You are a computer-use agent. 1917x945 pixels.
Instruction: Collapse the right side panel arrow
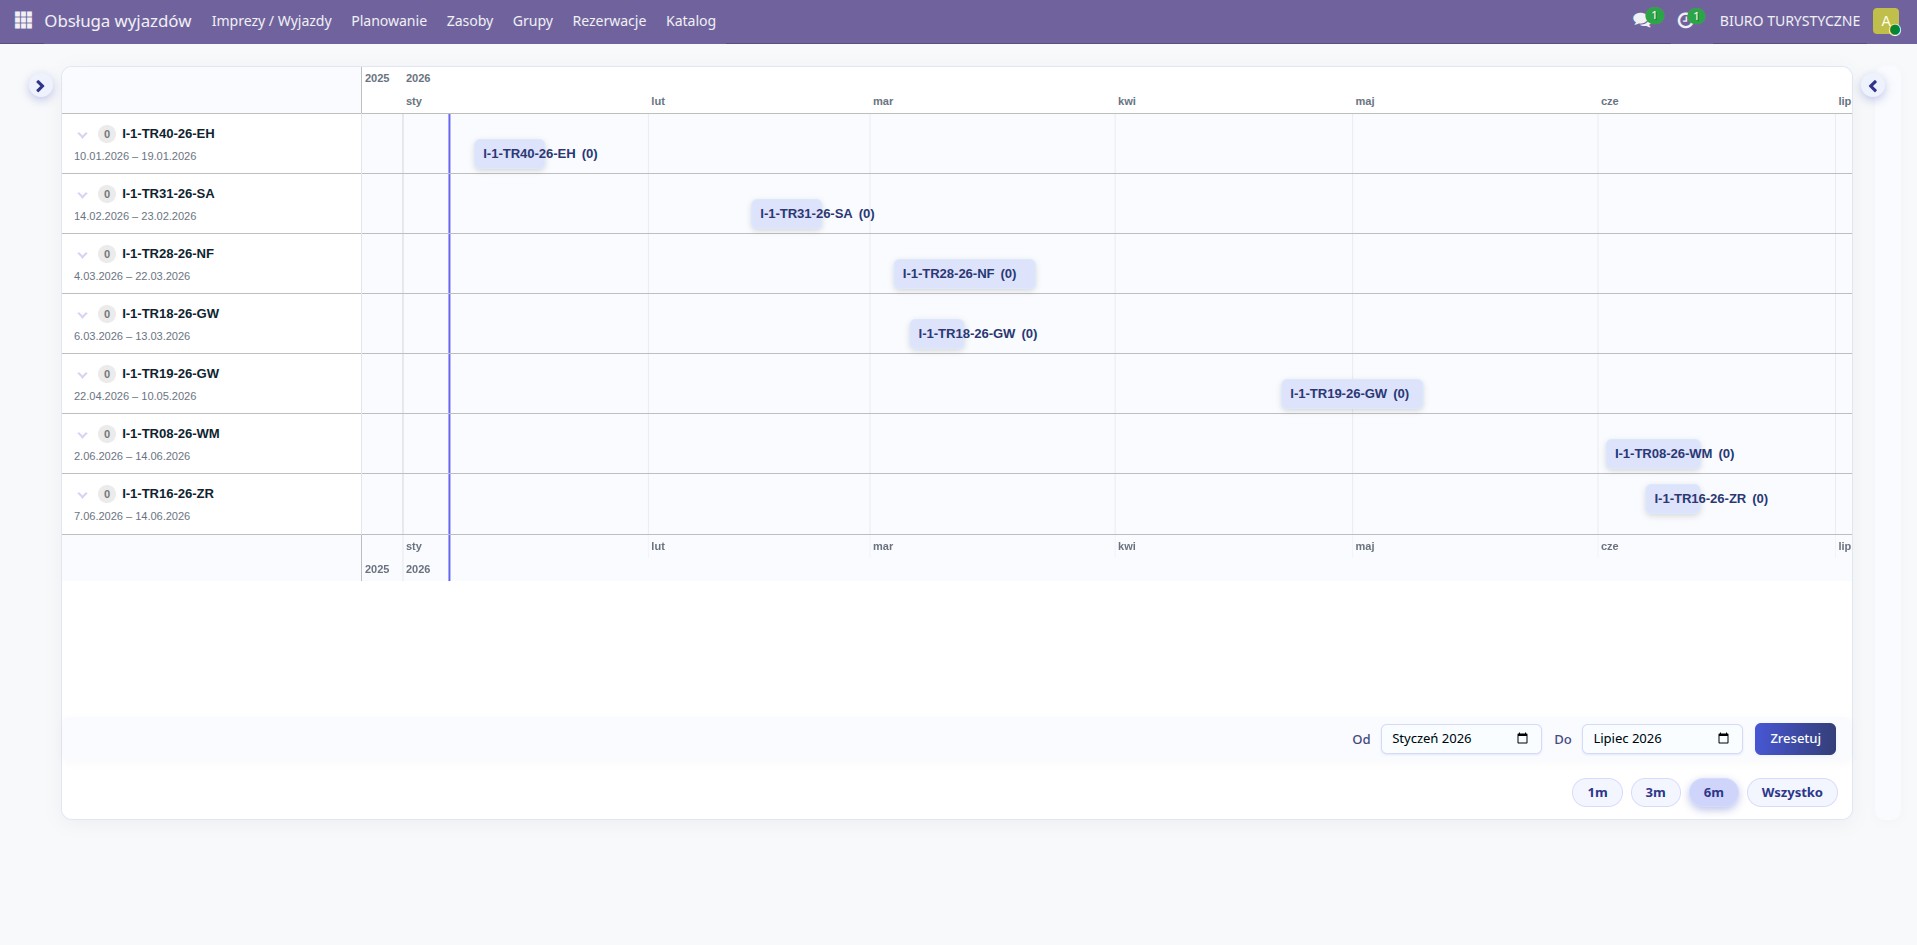coord(1873,87)
